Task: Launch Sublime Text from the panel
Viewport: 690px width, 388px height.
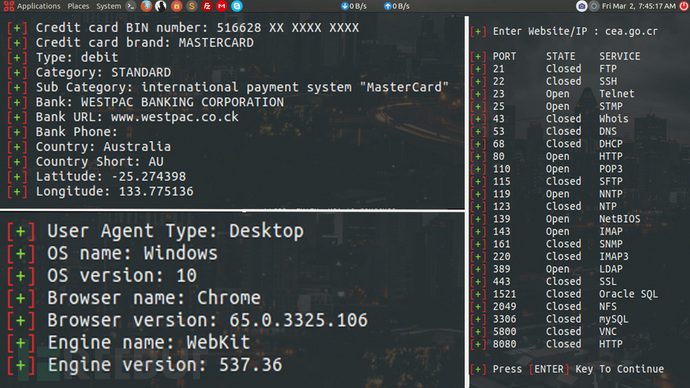Action: 191,6
